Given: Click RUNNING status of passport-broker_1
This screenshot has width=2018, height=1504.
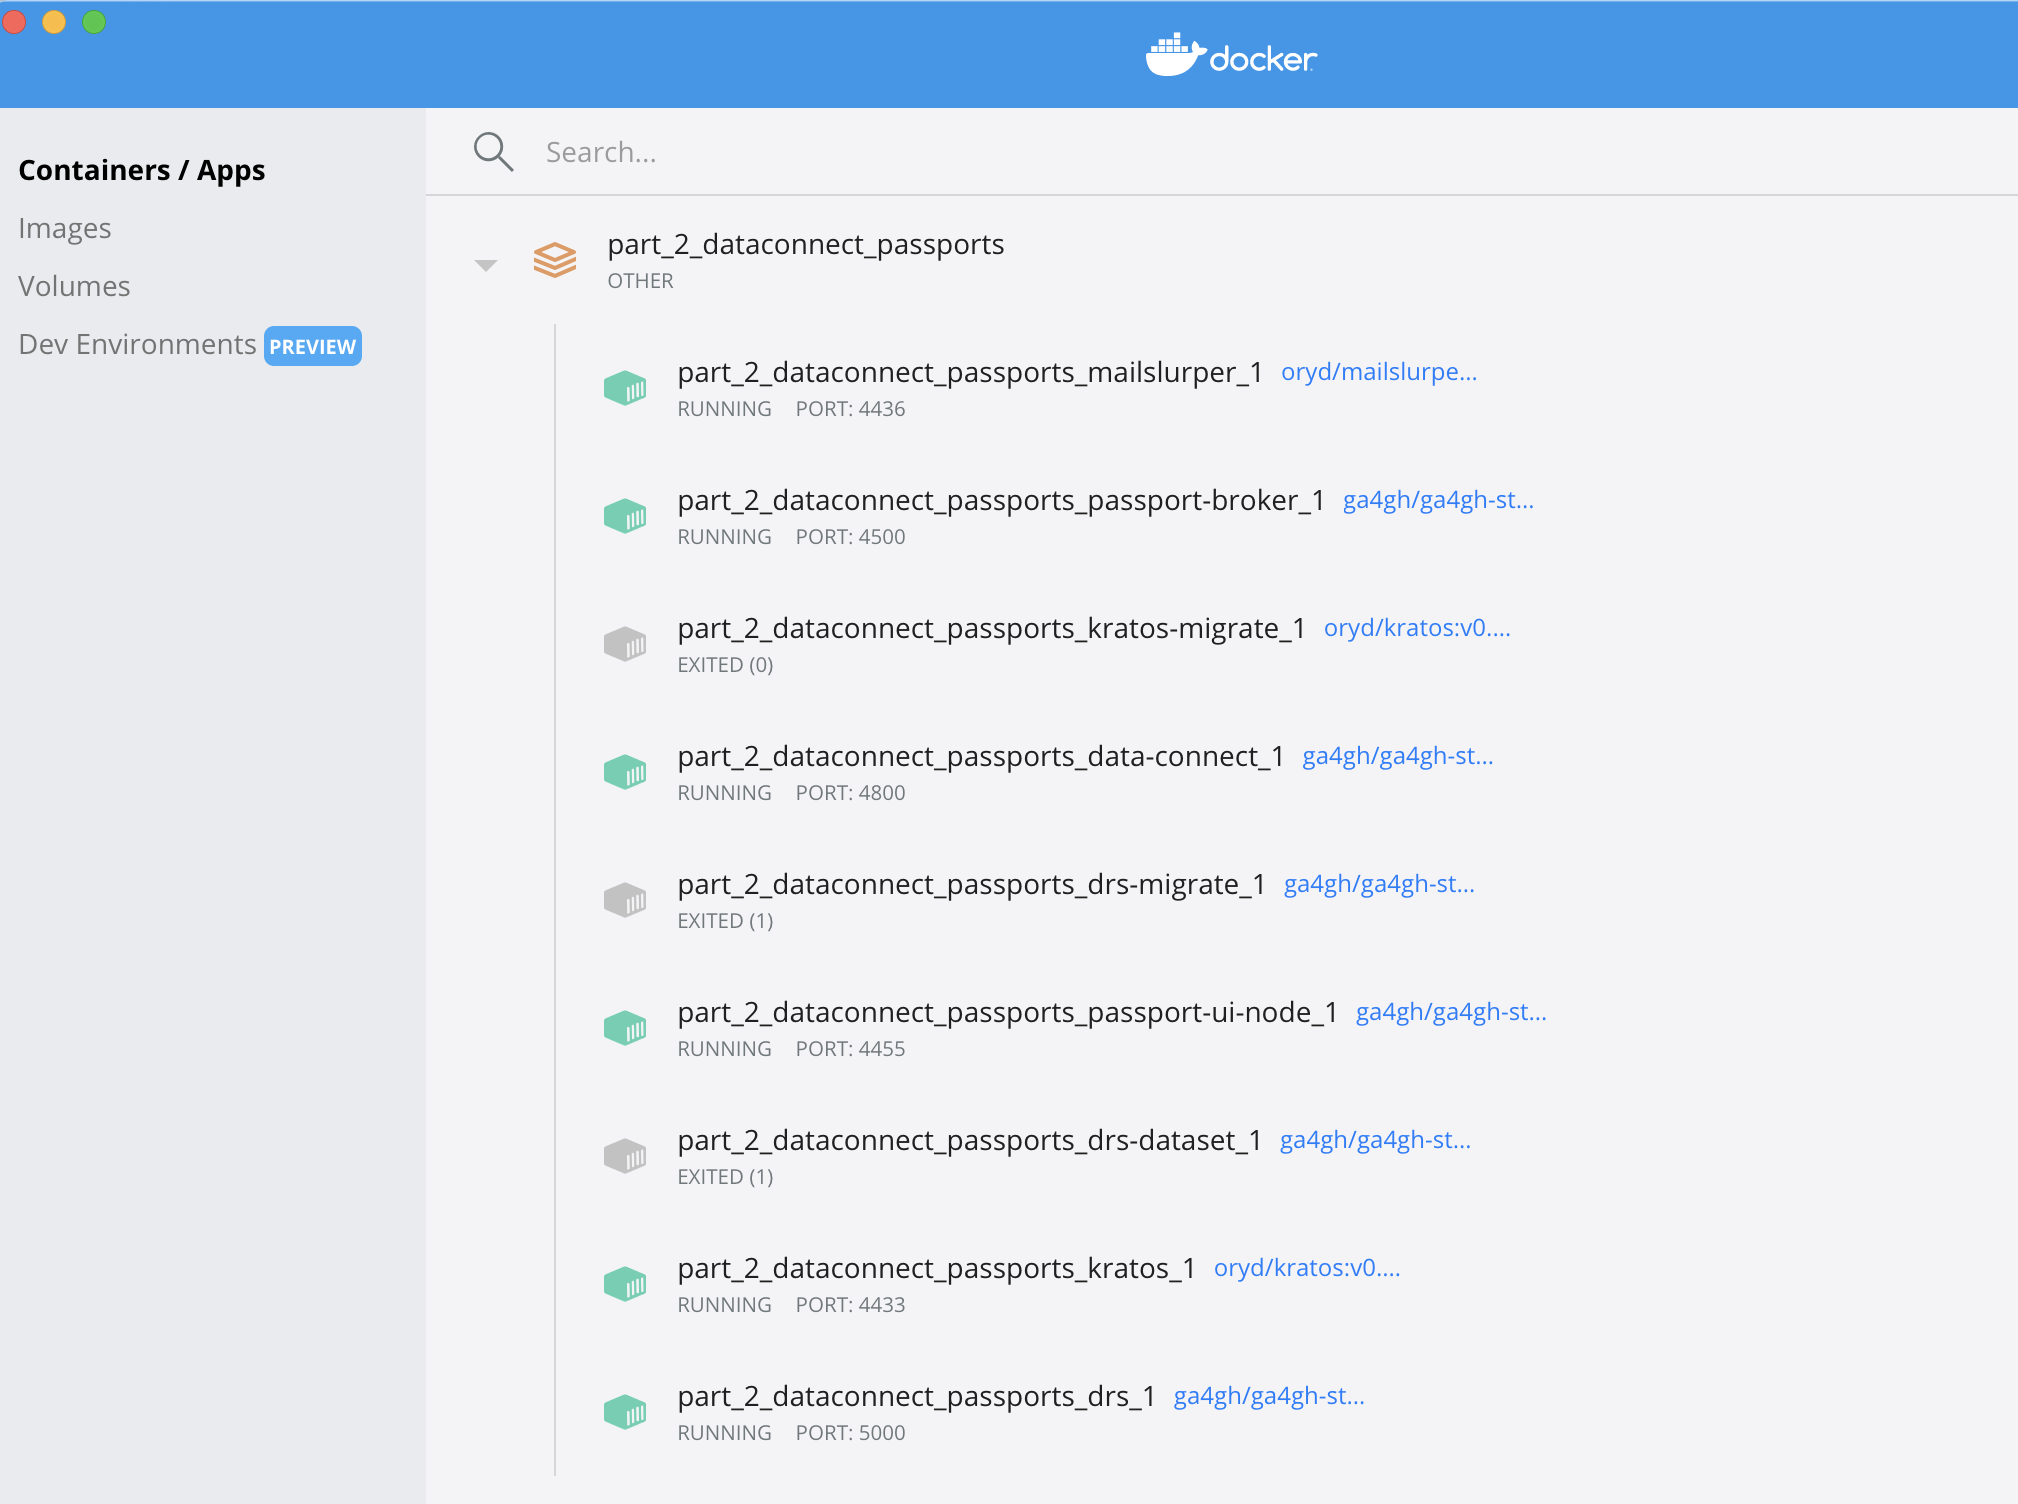Looking at the screenshot, I should click(x=724, y=537).
